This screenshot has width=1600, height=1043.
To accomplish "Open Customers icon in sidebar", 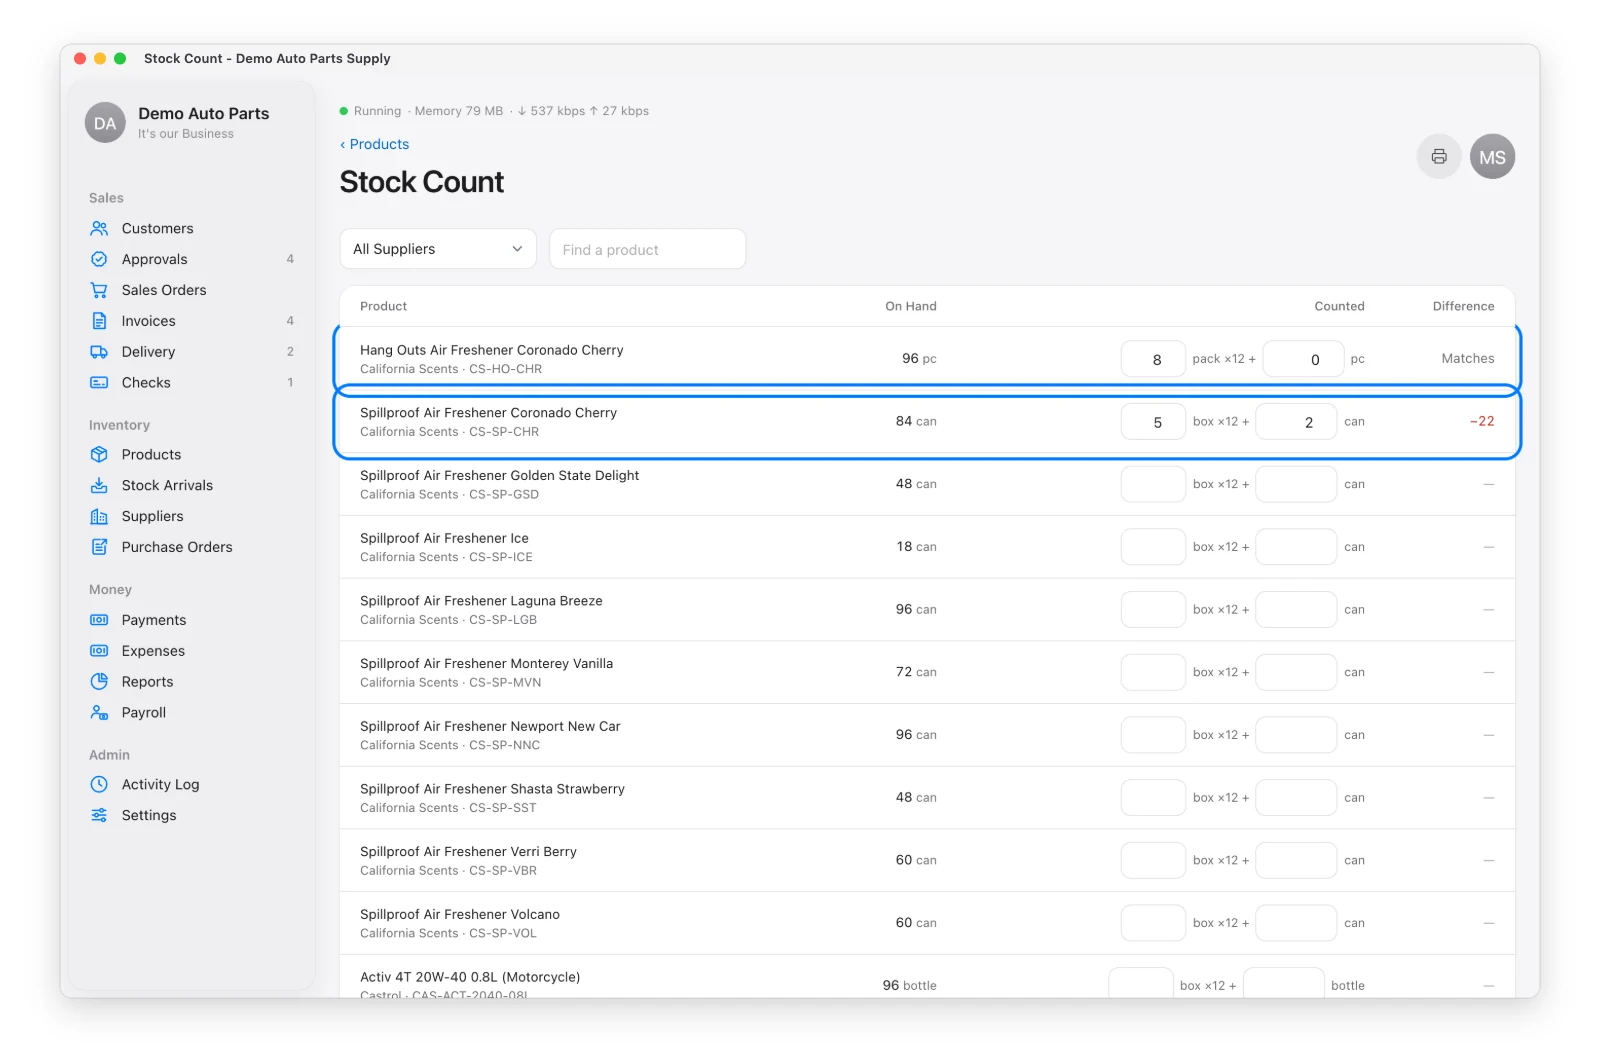I will tap(99, 228).
